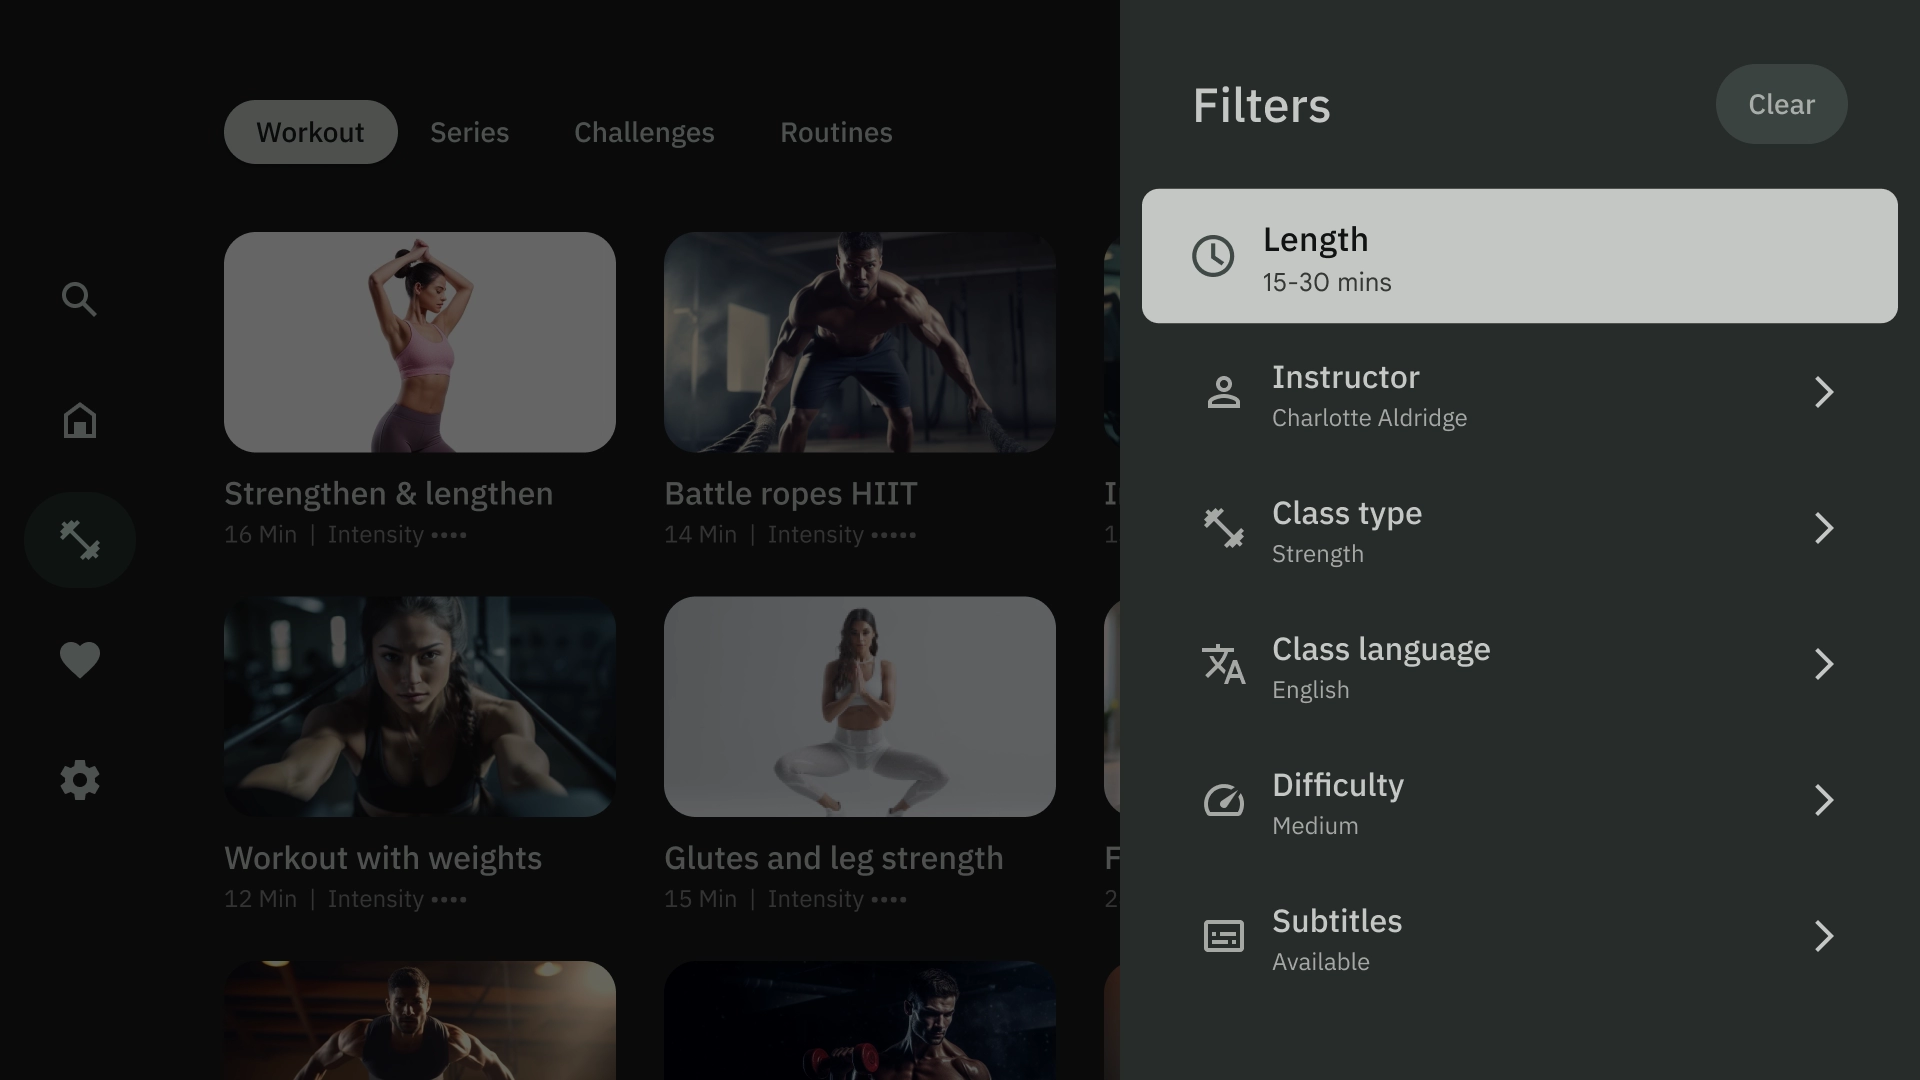The image size is (1920, 1080).
Task: Select the home icon in sidebar
Action: (79, 419)
